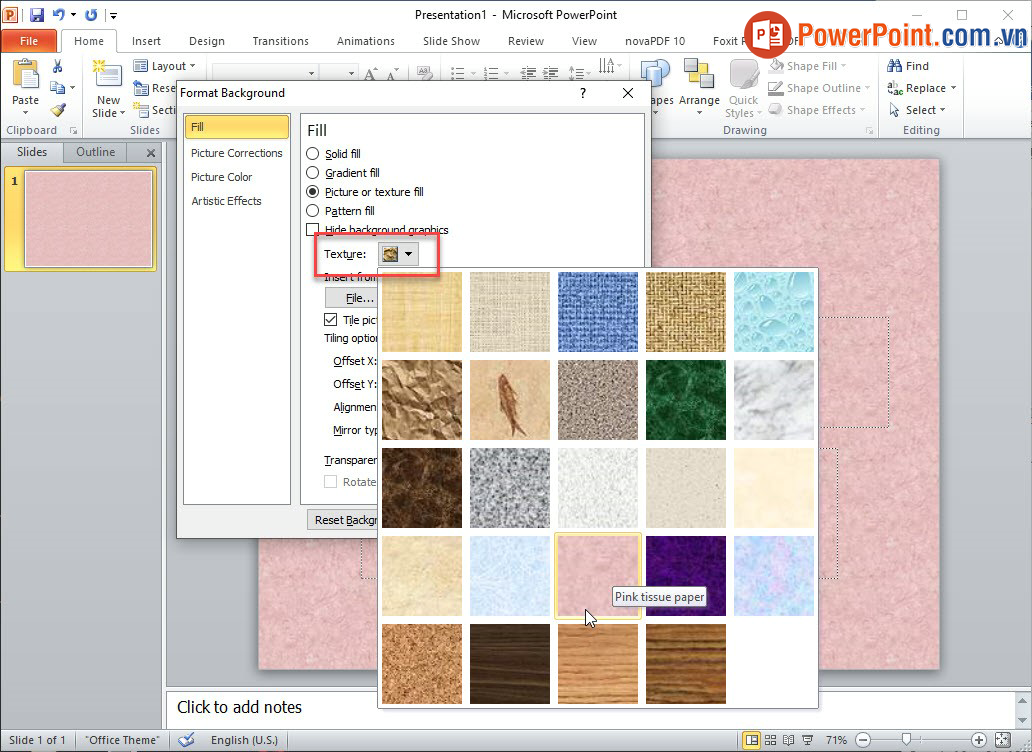
Task: Go to Picture Corrections category
Action: click(236, 153)
